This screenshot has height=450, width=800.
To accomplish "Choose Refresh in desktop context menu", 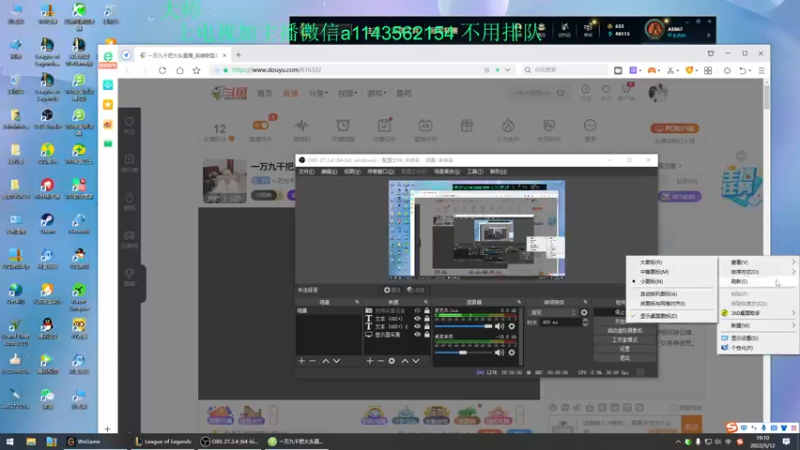I will pos(758,282).
